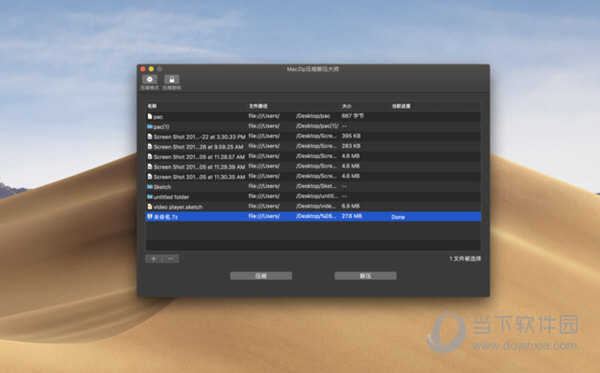Image resolution: width=600 pixels, height=373 pixels.
Task: Click the '6.9 MB' size value
Action: tap(351, 206)
